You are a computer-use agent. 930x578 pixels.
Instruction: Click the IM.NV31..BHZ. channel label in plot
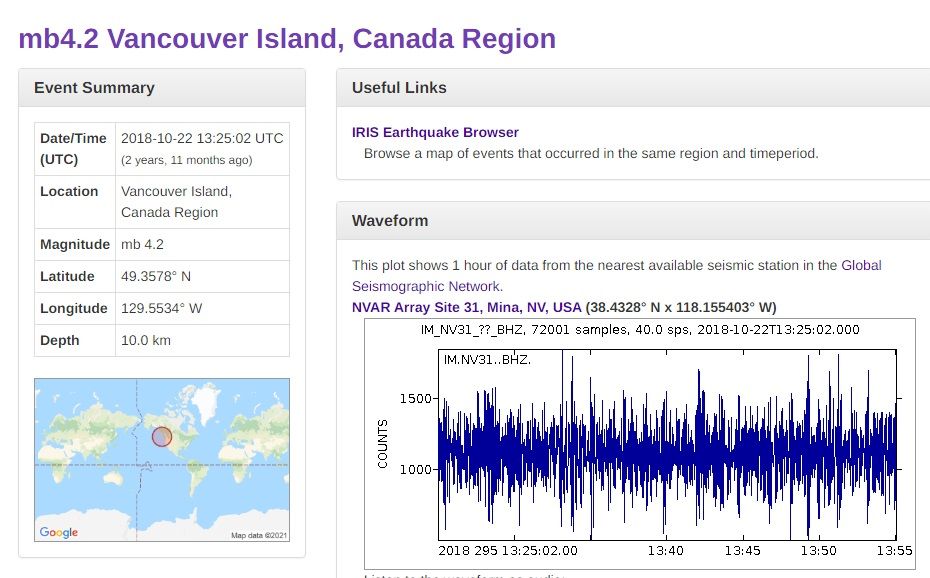487,359
